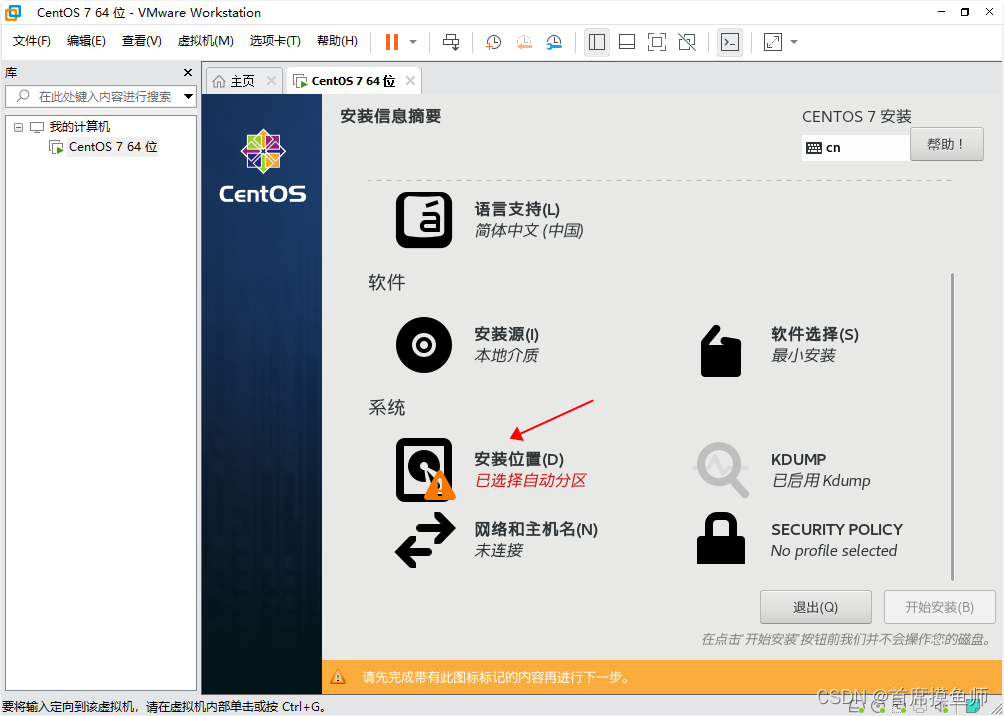Click the unity mode toolbar icon
The width and height of the screenshot is (1004, 716).
687,42
